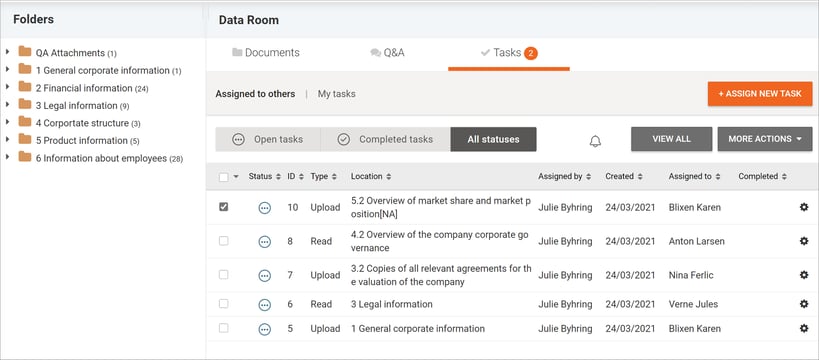819x360 pixels.
Task: Click status icon of task 6
Action: [x=265, y=304]
